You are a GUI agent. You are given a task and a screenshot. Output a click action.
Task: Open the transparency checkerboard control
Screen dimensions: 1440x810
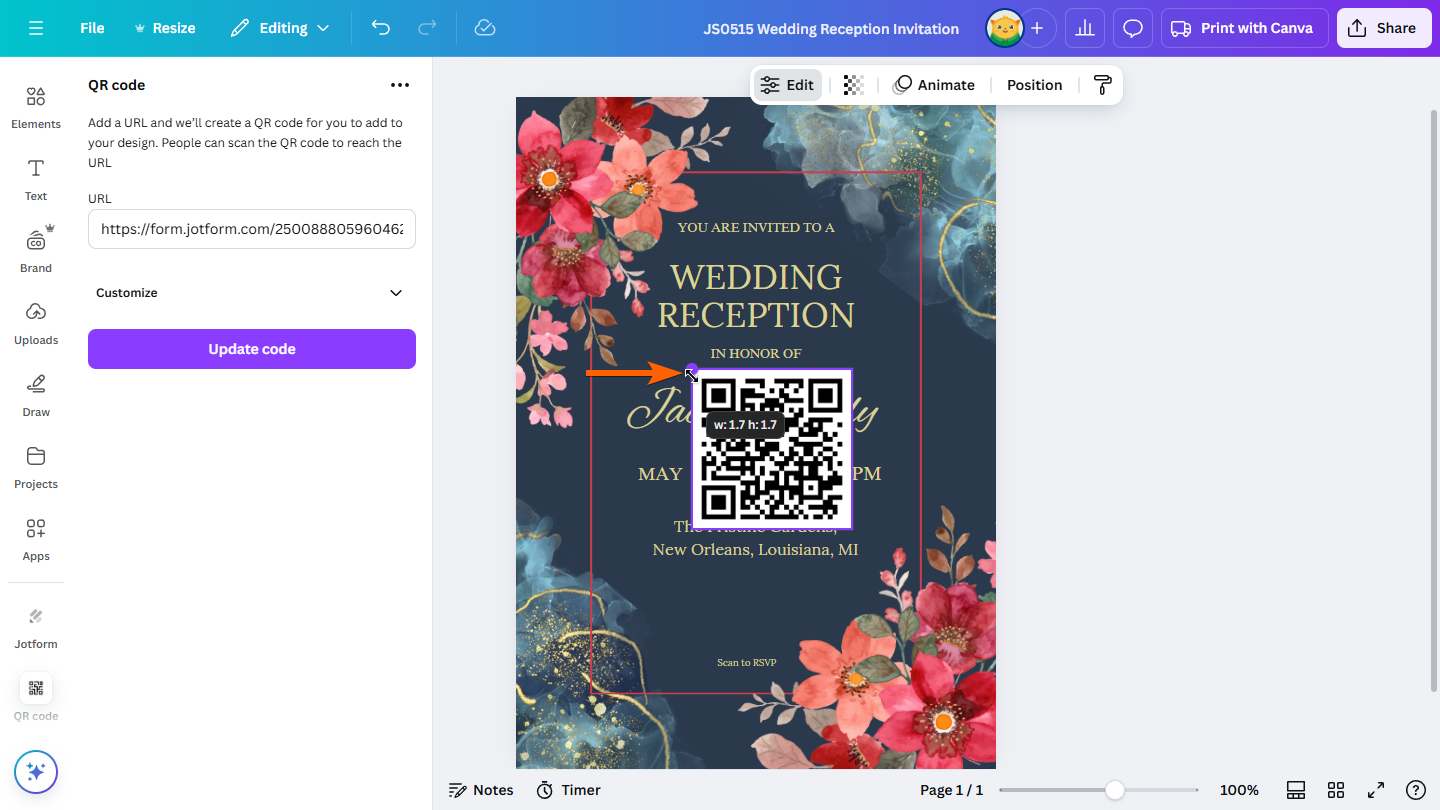pos(853,85)
